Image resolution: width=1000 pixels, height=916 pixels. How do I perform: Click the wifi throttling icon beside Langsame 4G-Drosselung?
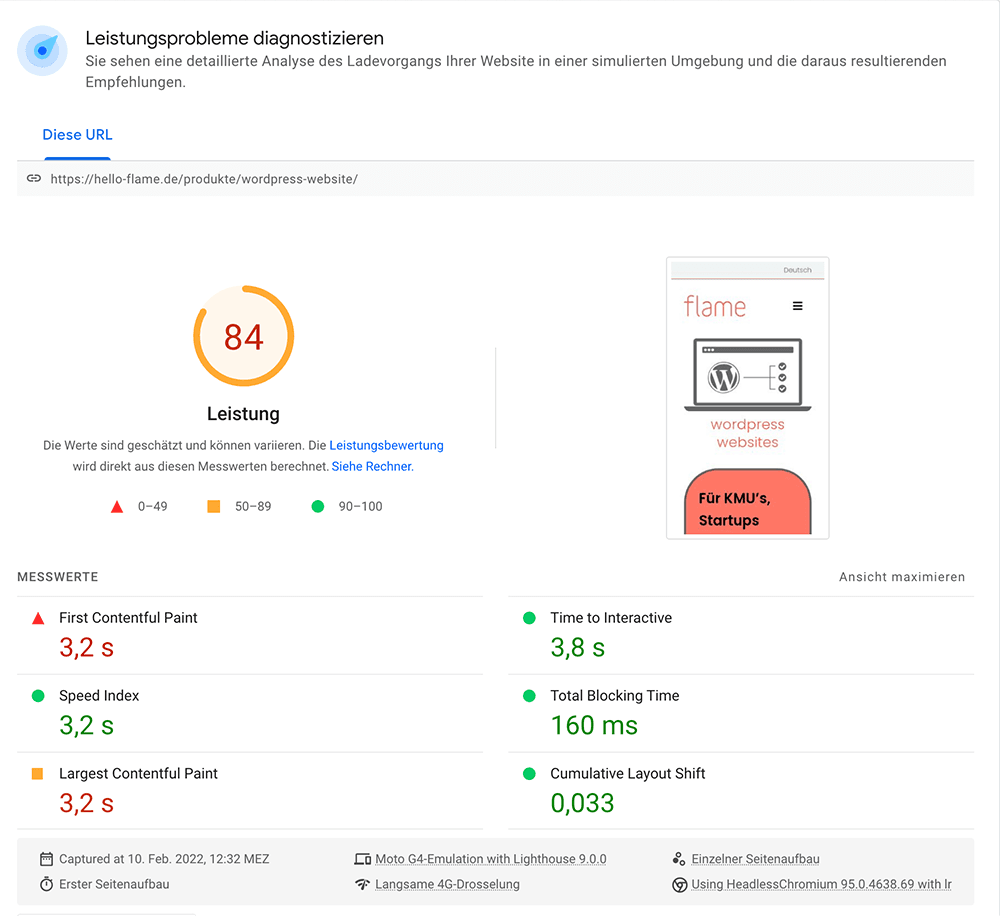click(x=363, y=884)
